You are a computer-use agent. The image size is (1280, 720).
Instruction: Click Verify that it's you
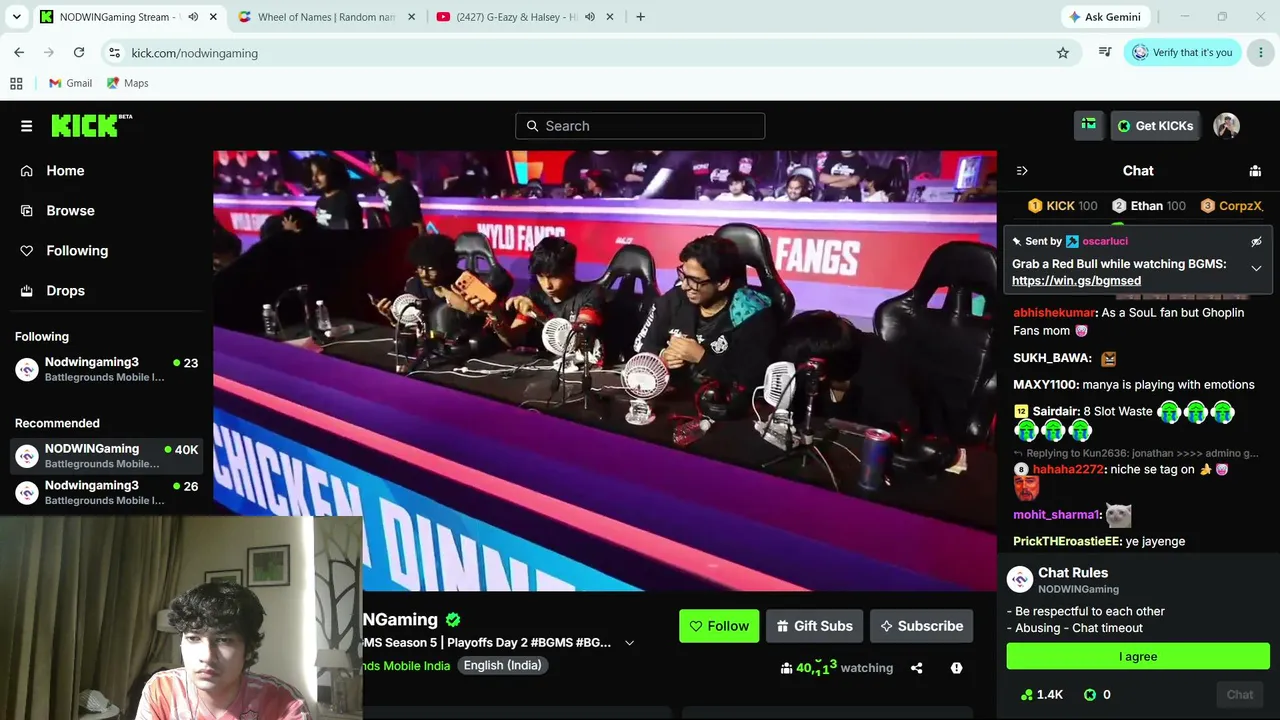1183,52
